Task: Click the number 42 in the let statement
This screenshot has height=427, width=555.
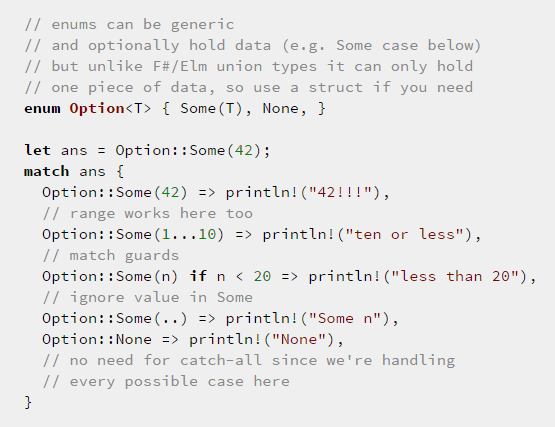Action: click(x=244, y=150)
